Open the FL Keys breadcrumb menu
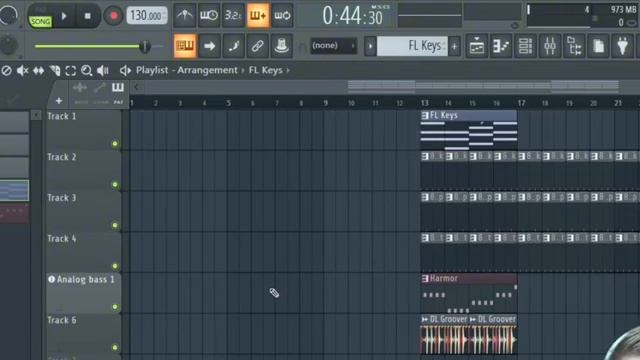The image size is (640, 360). (x=266, y=70)
